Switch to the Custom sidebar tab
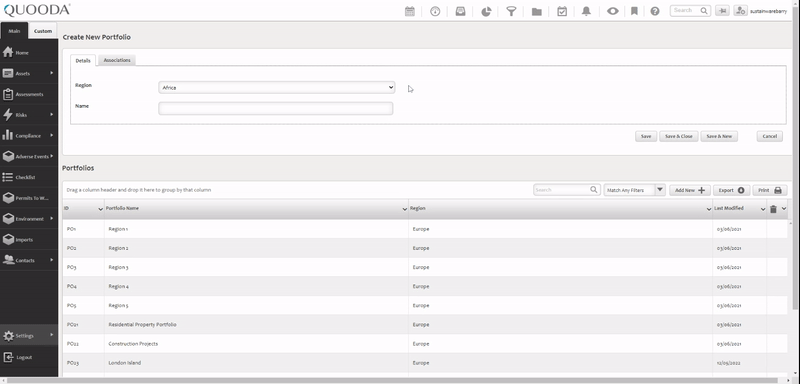800x384 pixels. [43, 31]
